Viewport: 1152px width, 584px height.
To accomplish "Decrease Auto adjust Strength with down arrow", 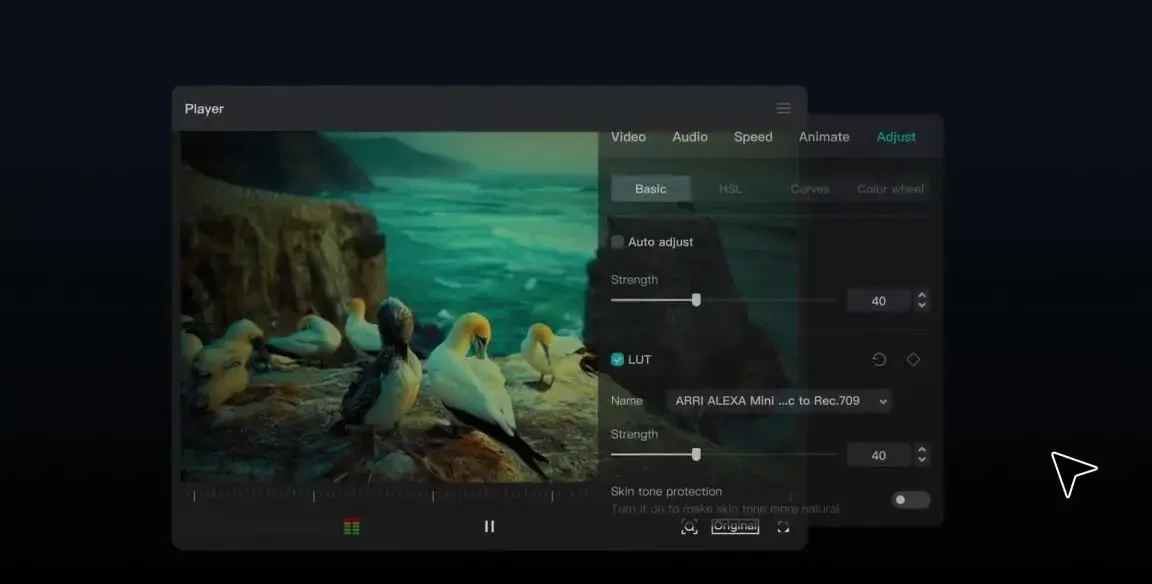I will point(922,306).
